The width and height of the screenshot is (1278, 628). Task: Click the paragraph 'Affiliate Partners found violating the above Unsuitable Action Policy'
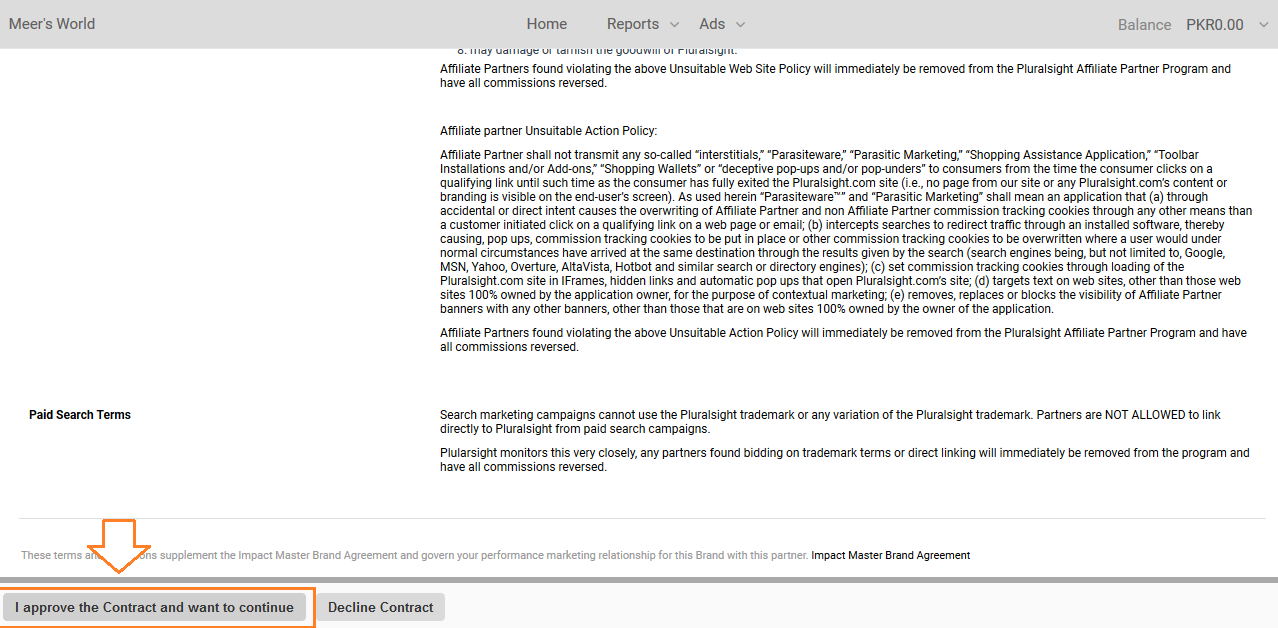pyautogui.click(x=843, y=340)
